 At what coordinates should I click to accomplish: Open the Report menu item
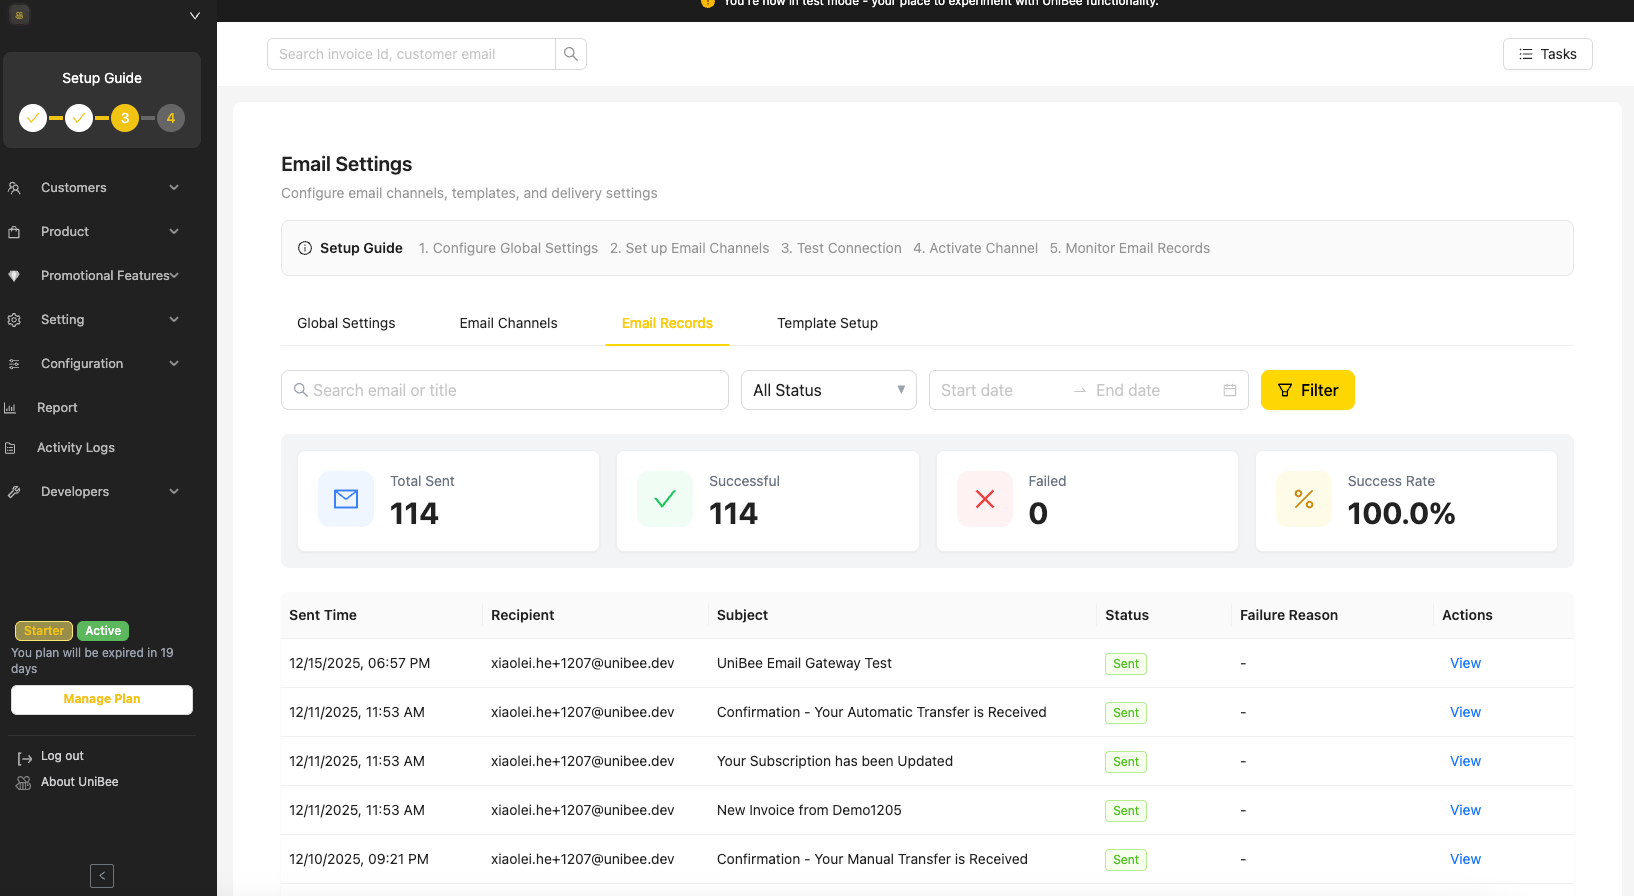(57, 408)
